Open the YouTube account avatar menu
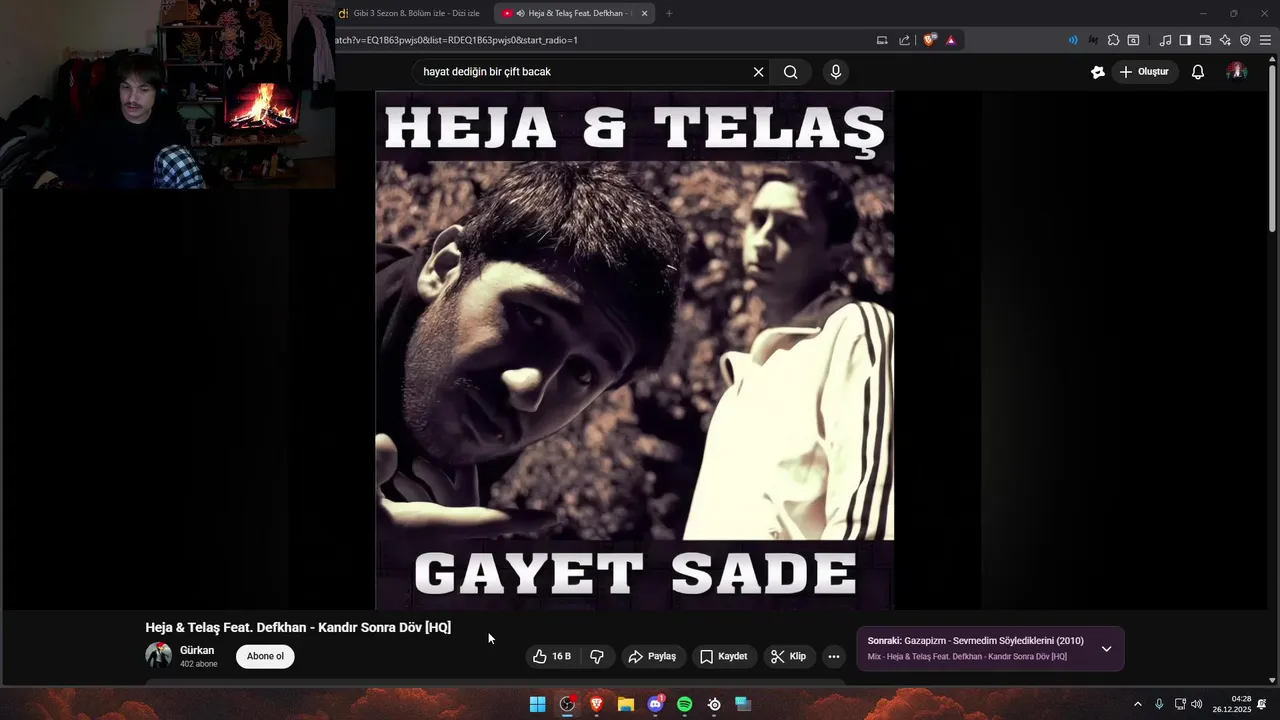This screenshot has height=720, width=1280. (x=1237, y=71)
